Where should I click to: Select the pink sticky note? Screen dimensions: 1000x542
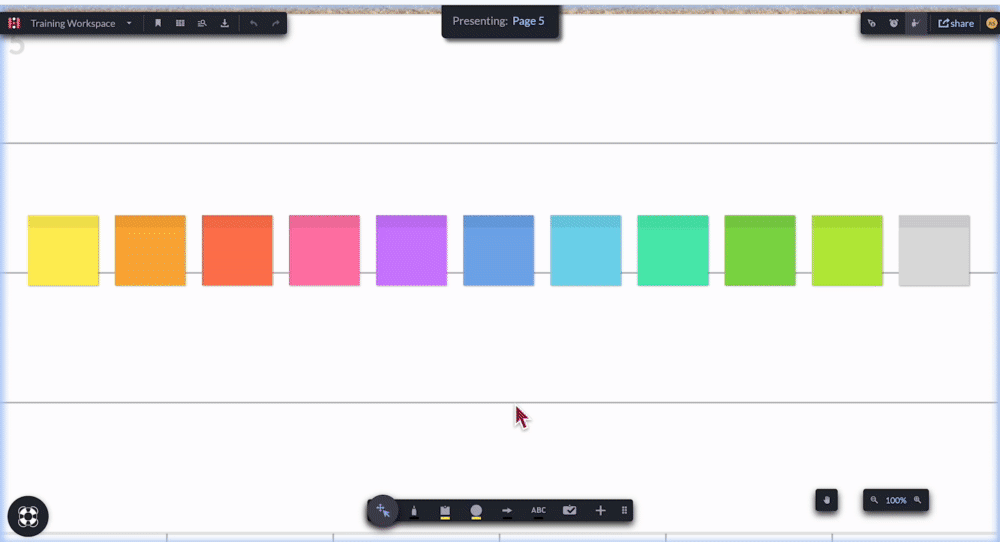coord(325,251)
